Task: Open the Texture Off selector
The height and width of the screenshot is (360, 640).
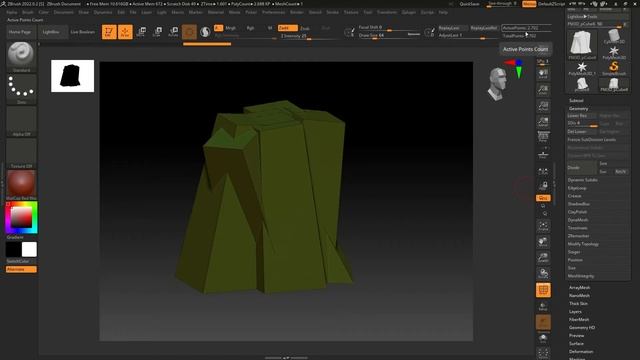Action: tap(21, 153)
